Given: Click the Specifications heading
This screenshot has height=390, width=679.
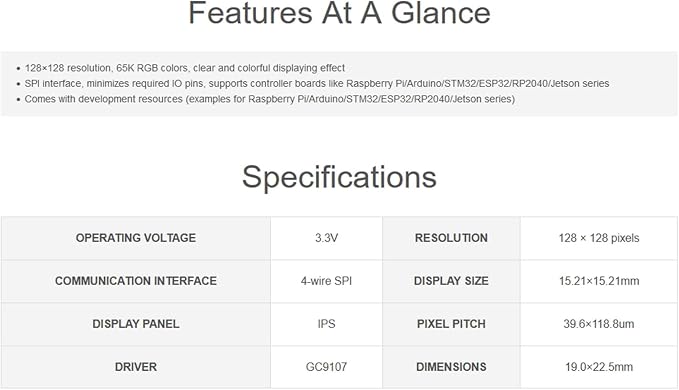Looking at the screenshot, I should click(x=339, y=177).
